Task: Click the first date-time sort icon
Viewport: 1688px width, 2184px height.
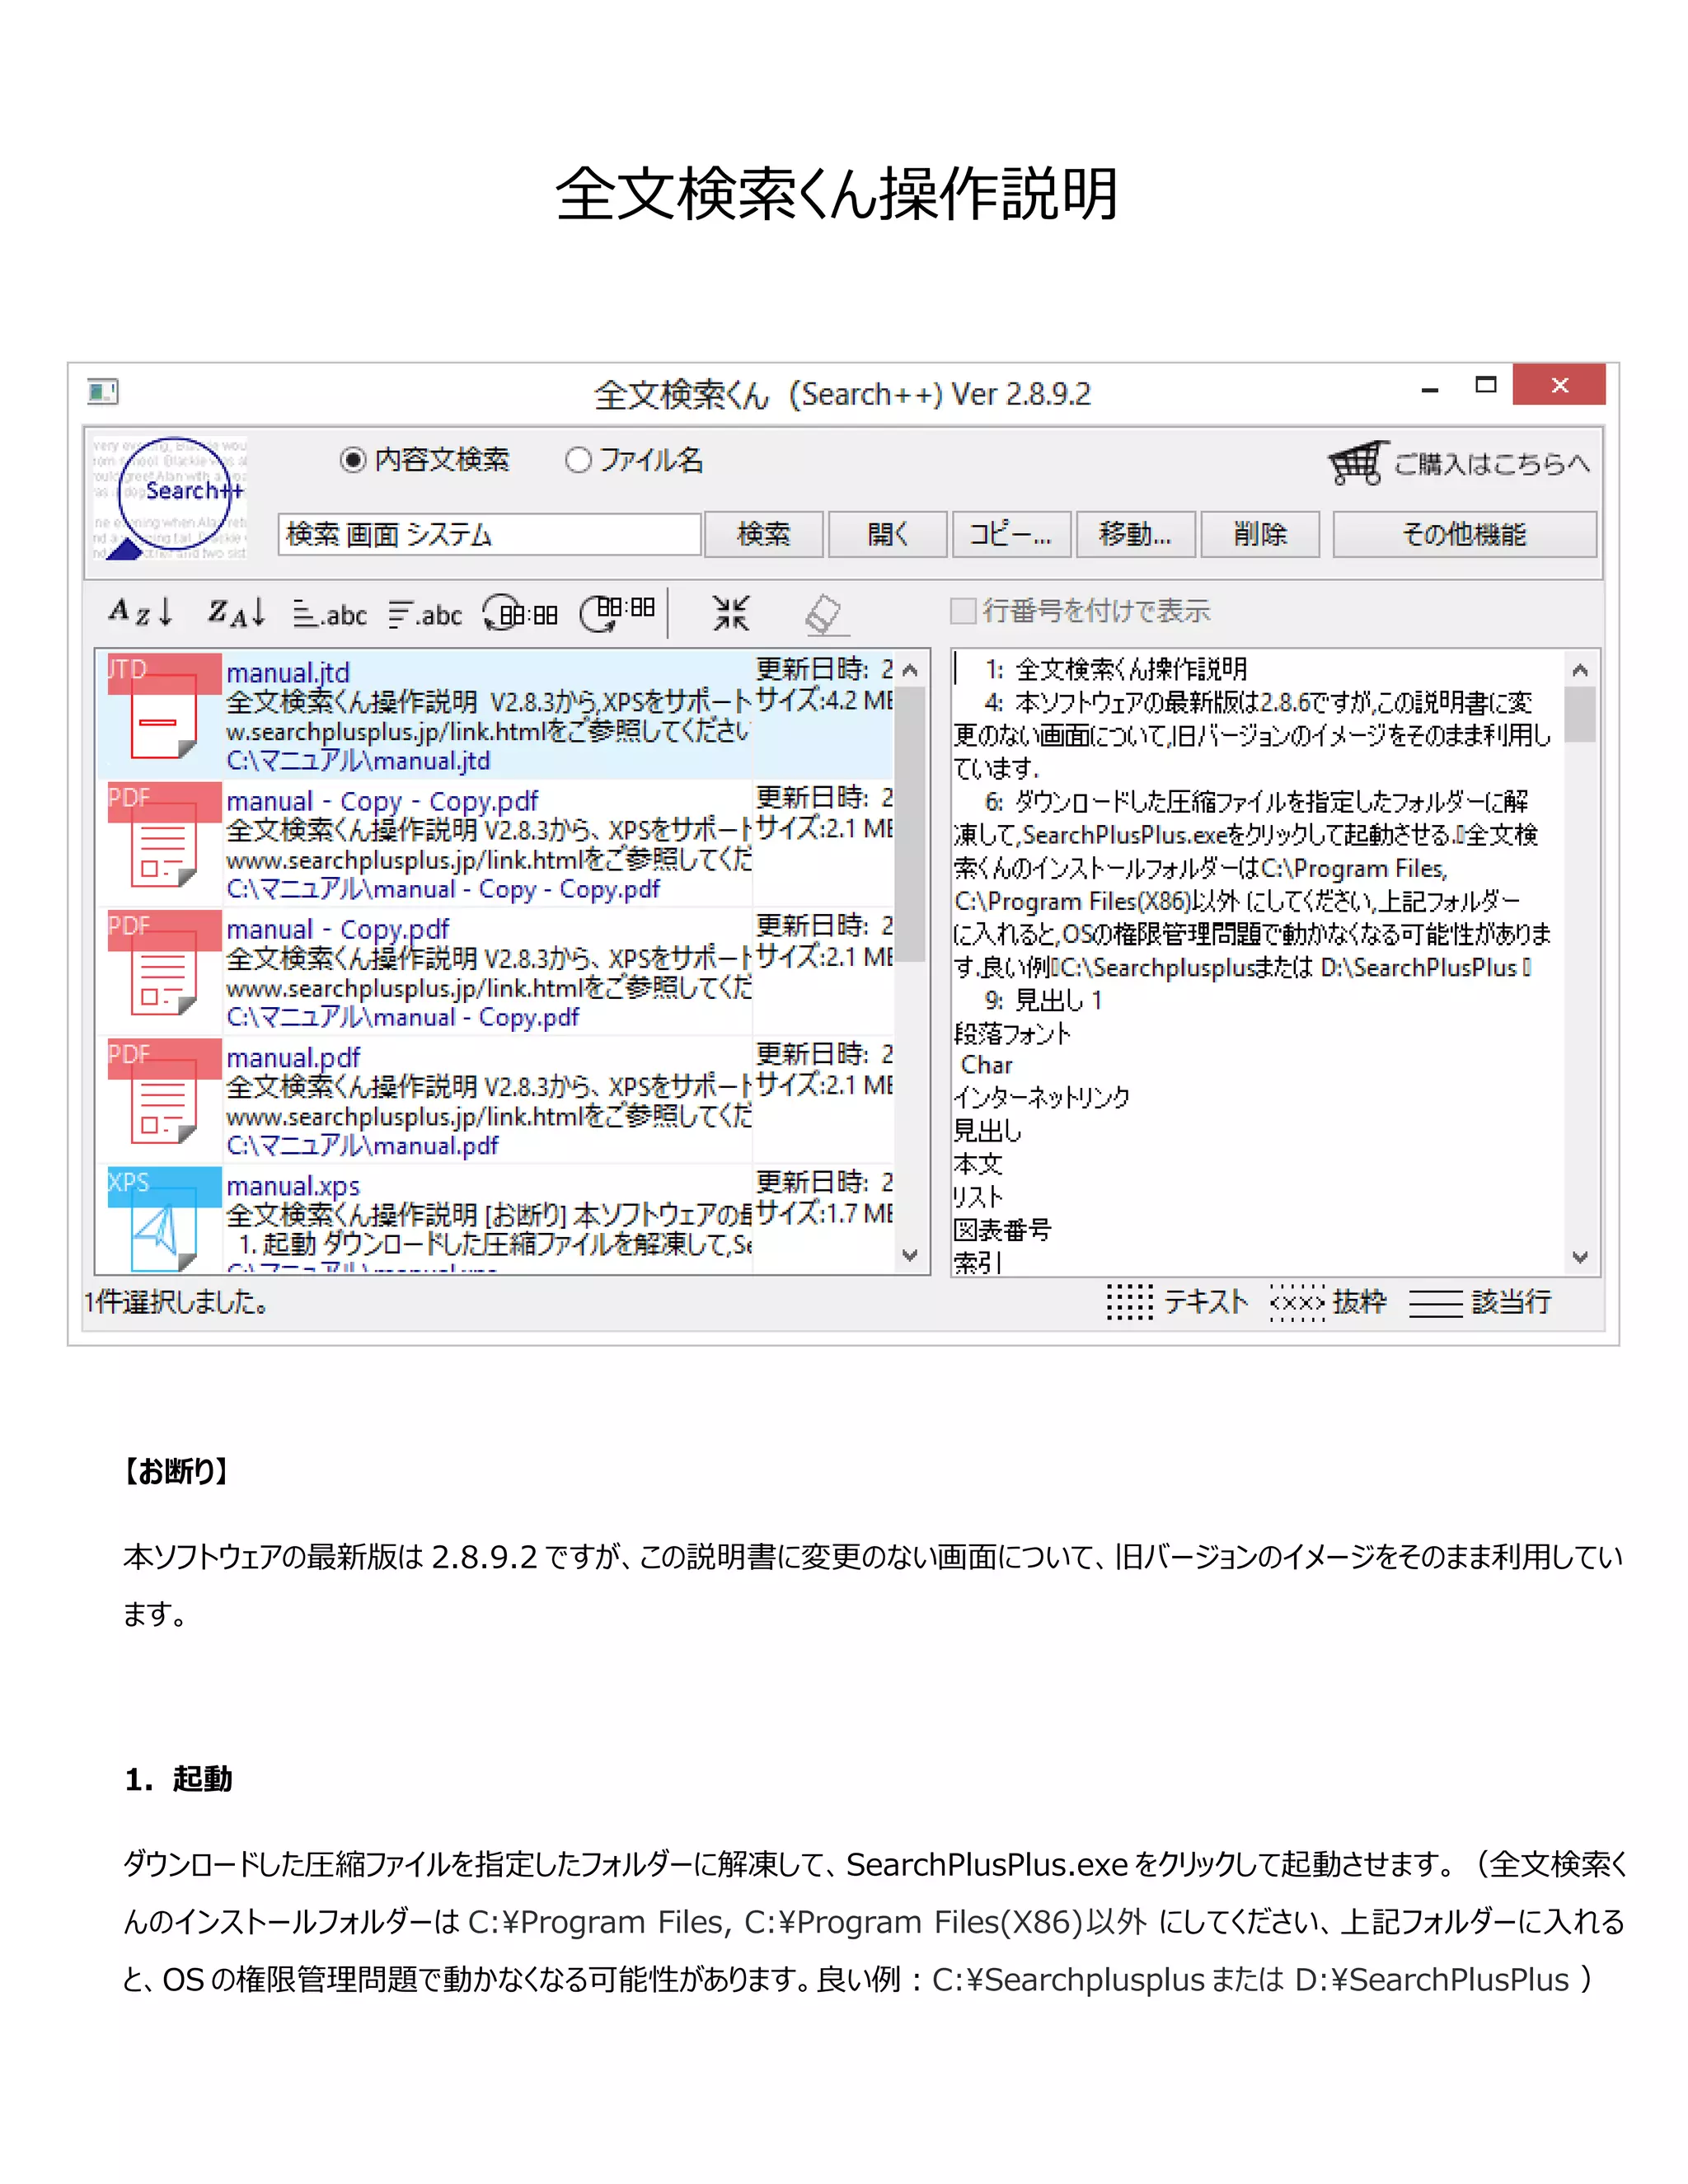Action: click(x=520, y=612)
